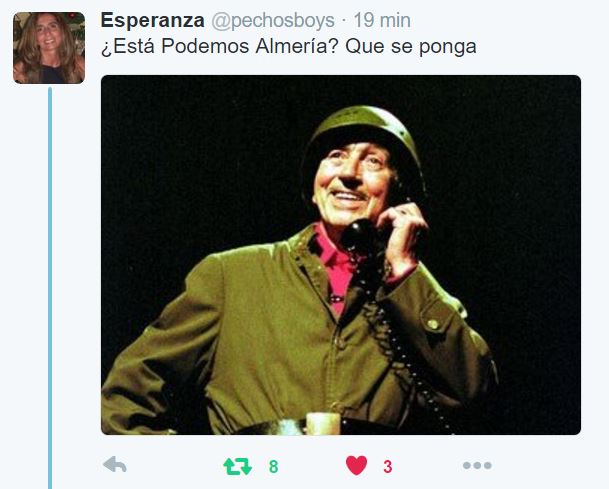The width and height of the screenshot is (609, 489).
Task: Reply to Esperanza's tweet with arrow icon
Action: [x=115, y=465]
